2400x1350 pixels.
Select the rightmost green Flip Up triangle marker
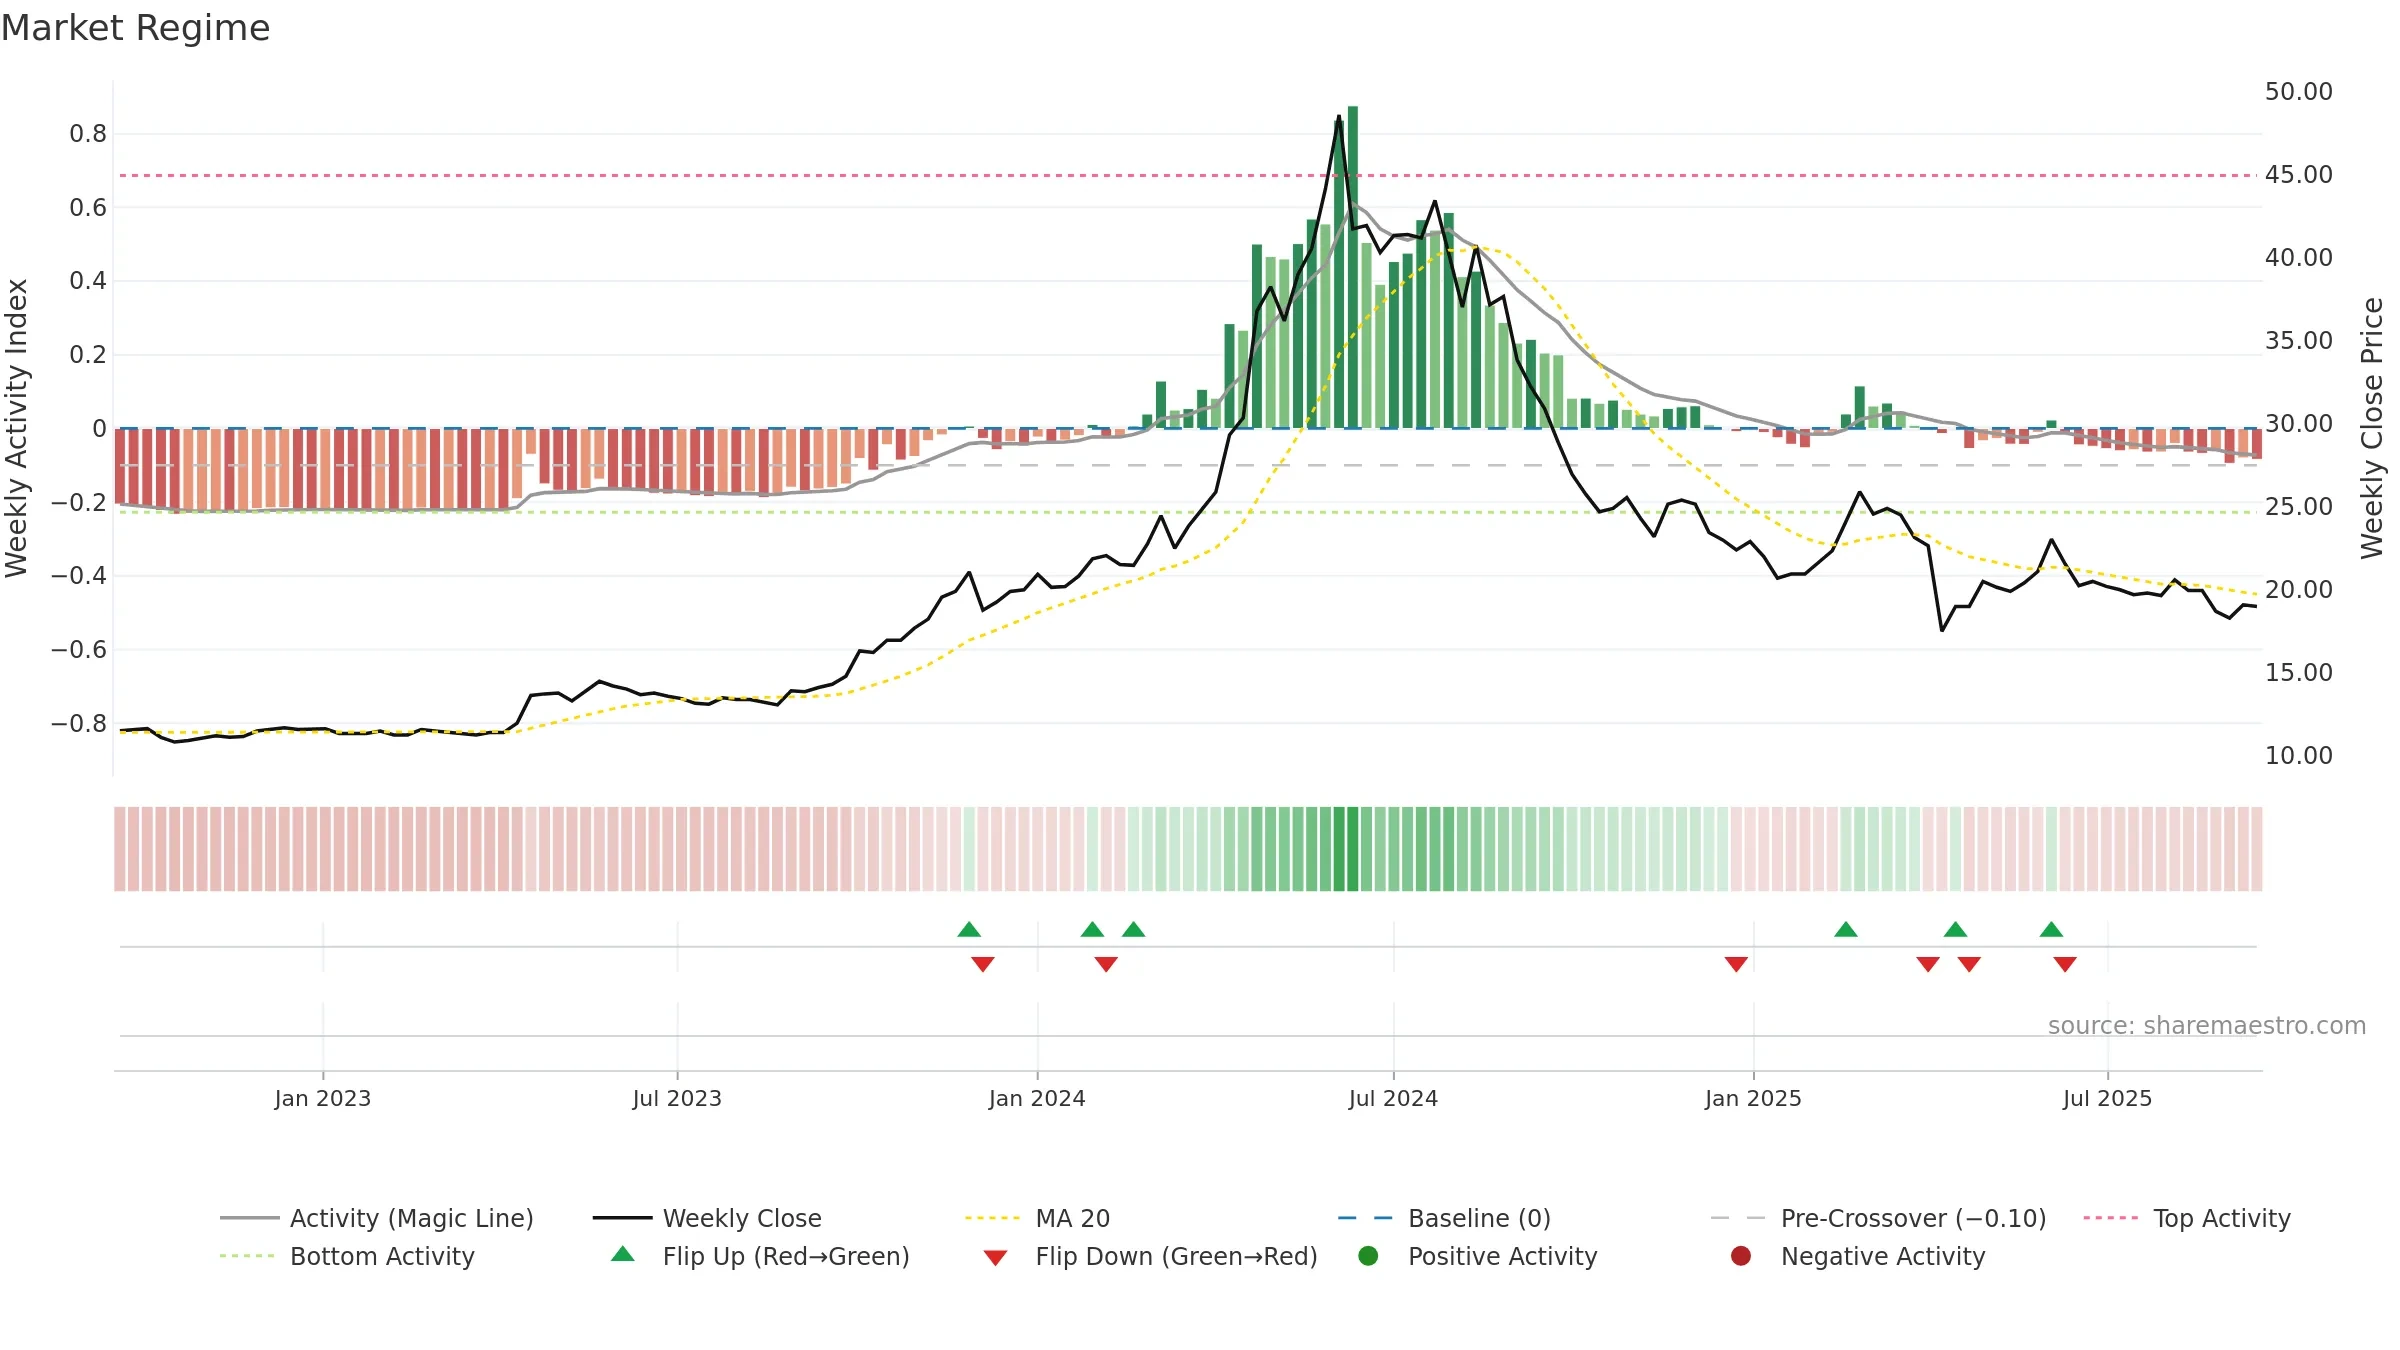[x=2051, y=930]
